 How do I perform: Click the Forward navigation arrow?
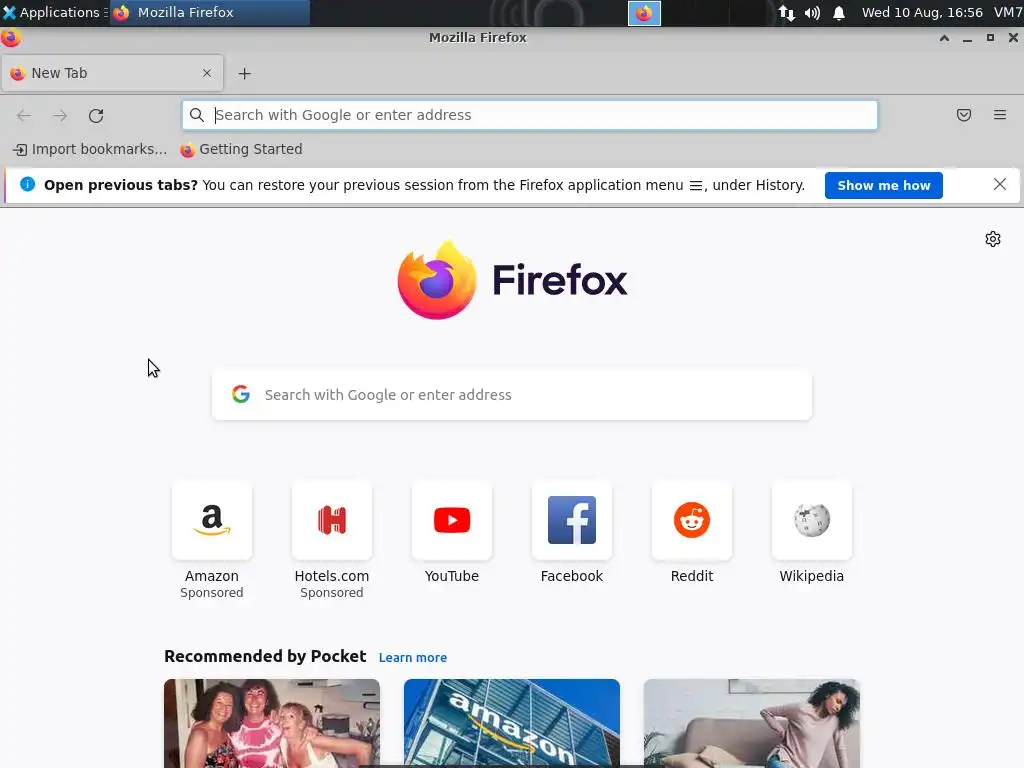pyautogui.click(x=60, y=116)
